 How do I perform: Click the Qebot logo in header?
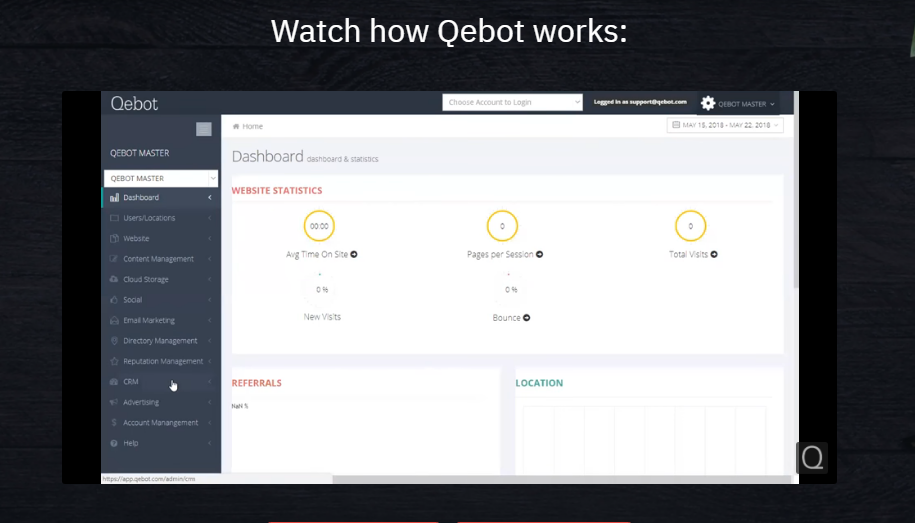[x=134, y=104]
